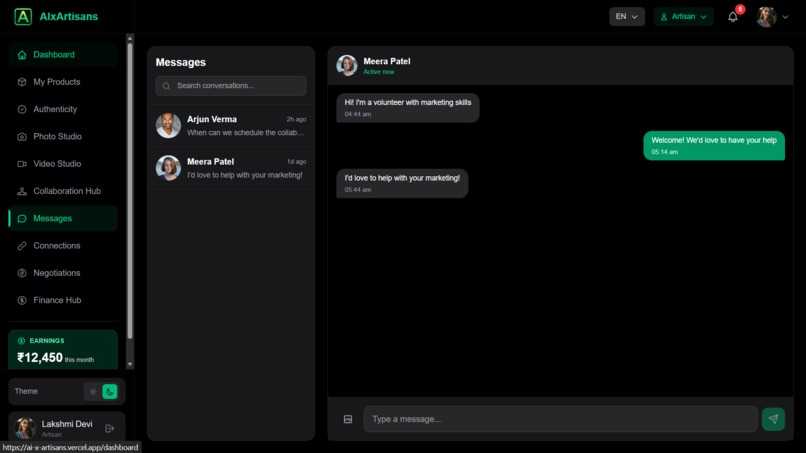
Task: Click the sidebar scrollbar up arrow
Action: pos(130,39)
